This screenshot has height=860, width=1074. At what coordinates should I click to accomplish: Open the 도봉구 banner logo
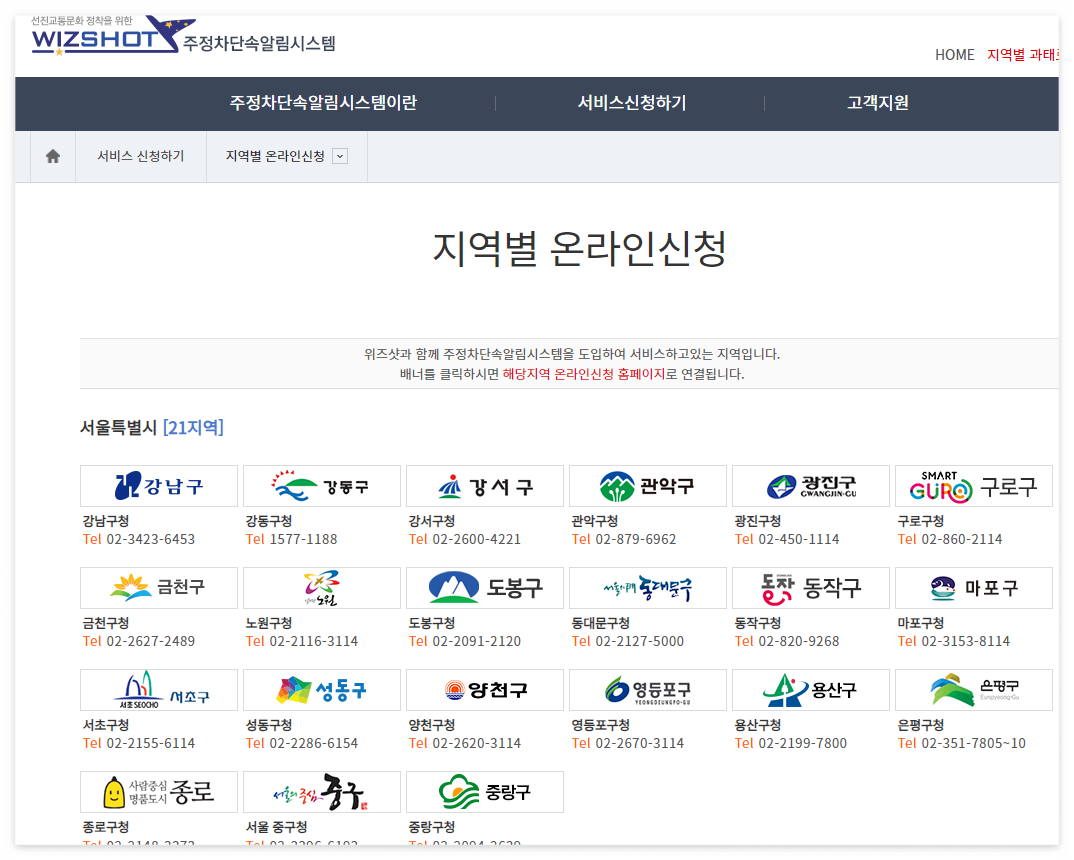tap(485, 587)
